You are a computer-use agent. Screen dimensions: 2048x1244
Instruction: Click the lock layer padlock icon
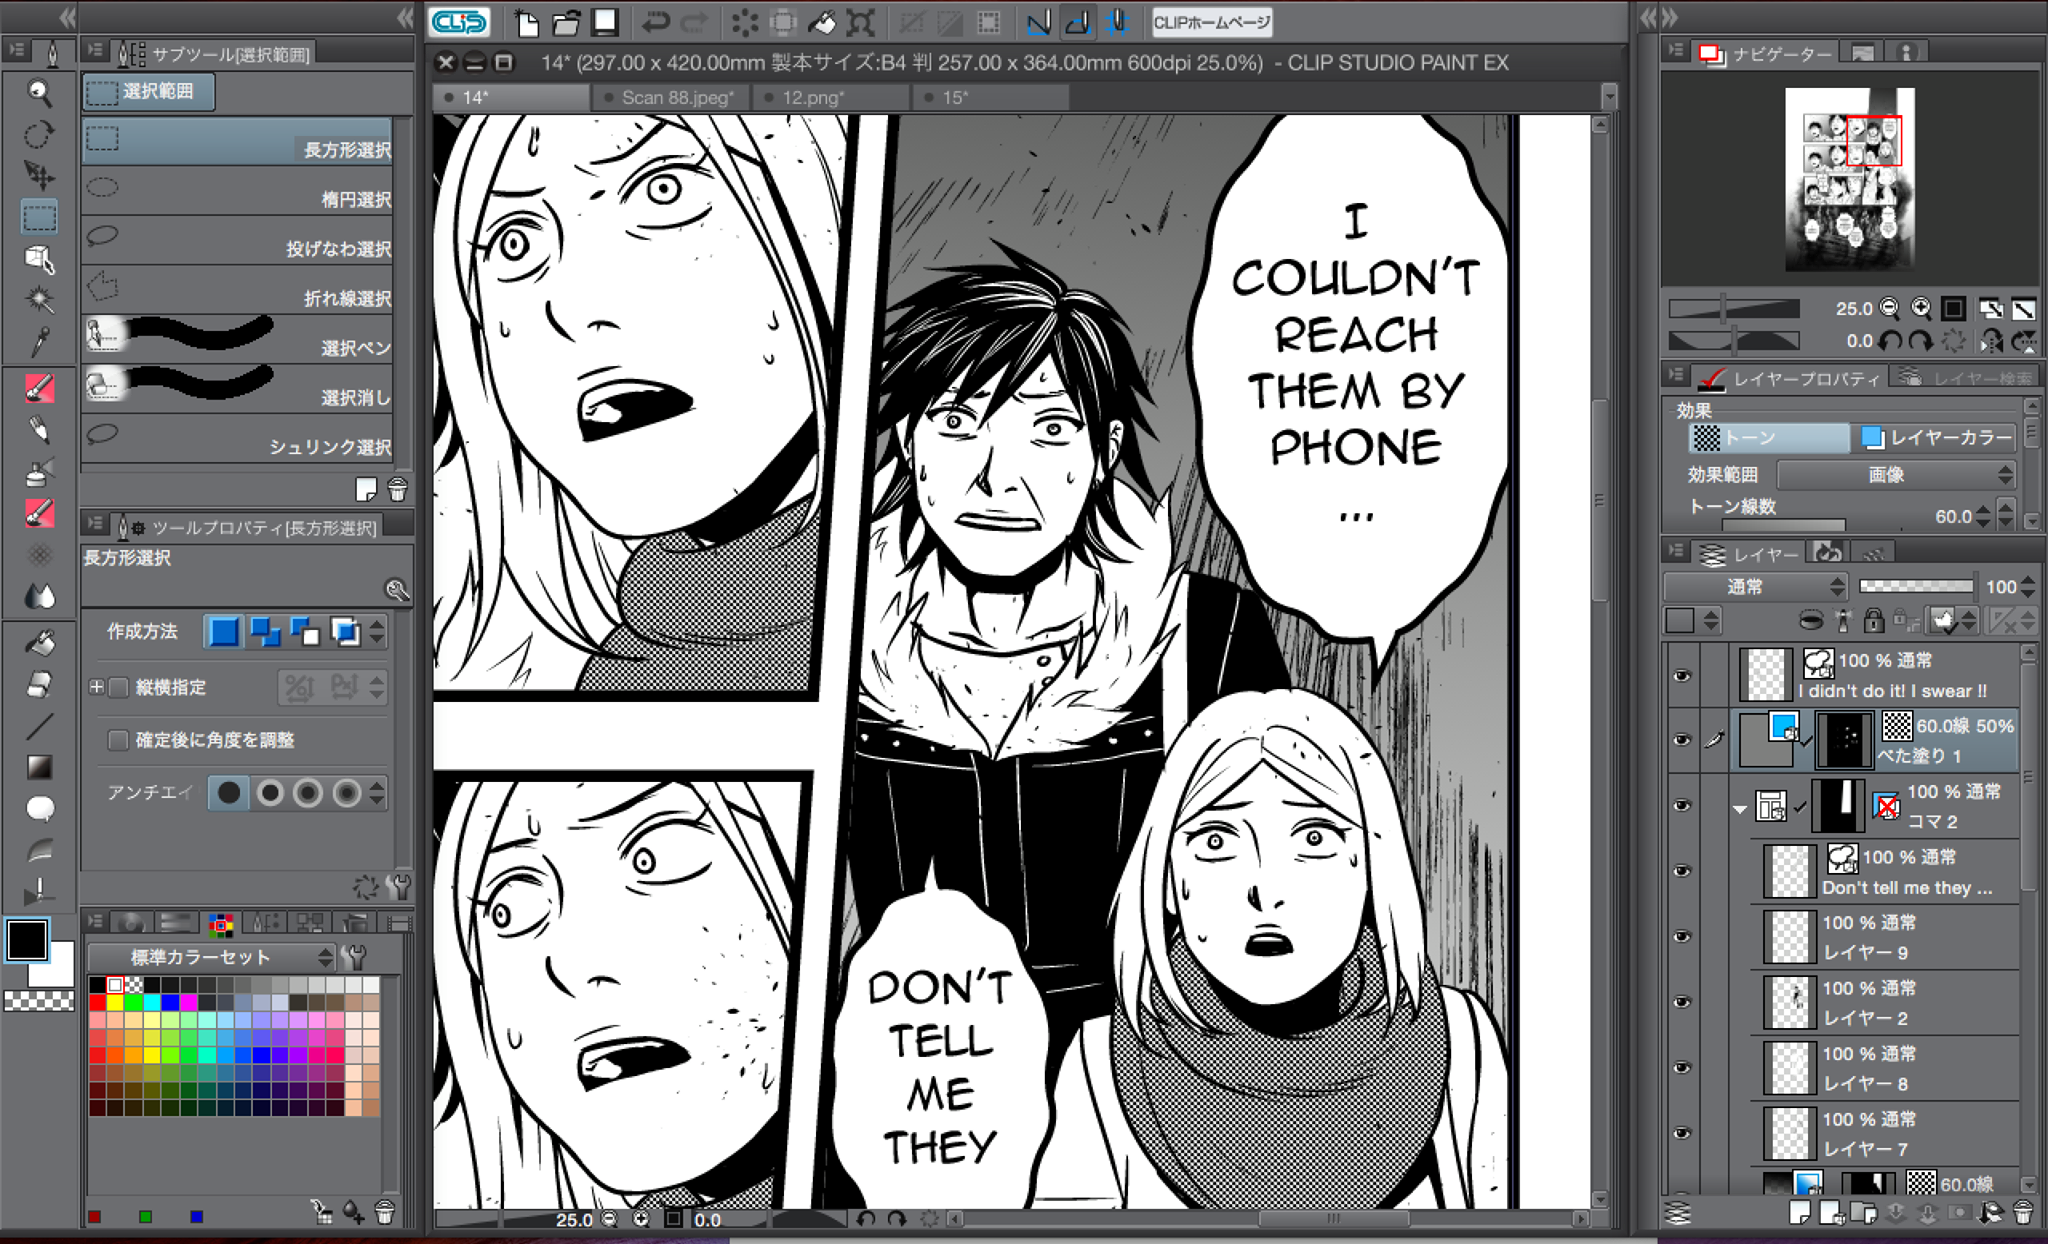1873,620
